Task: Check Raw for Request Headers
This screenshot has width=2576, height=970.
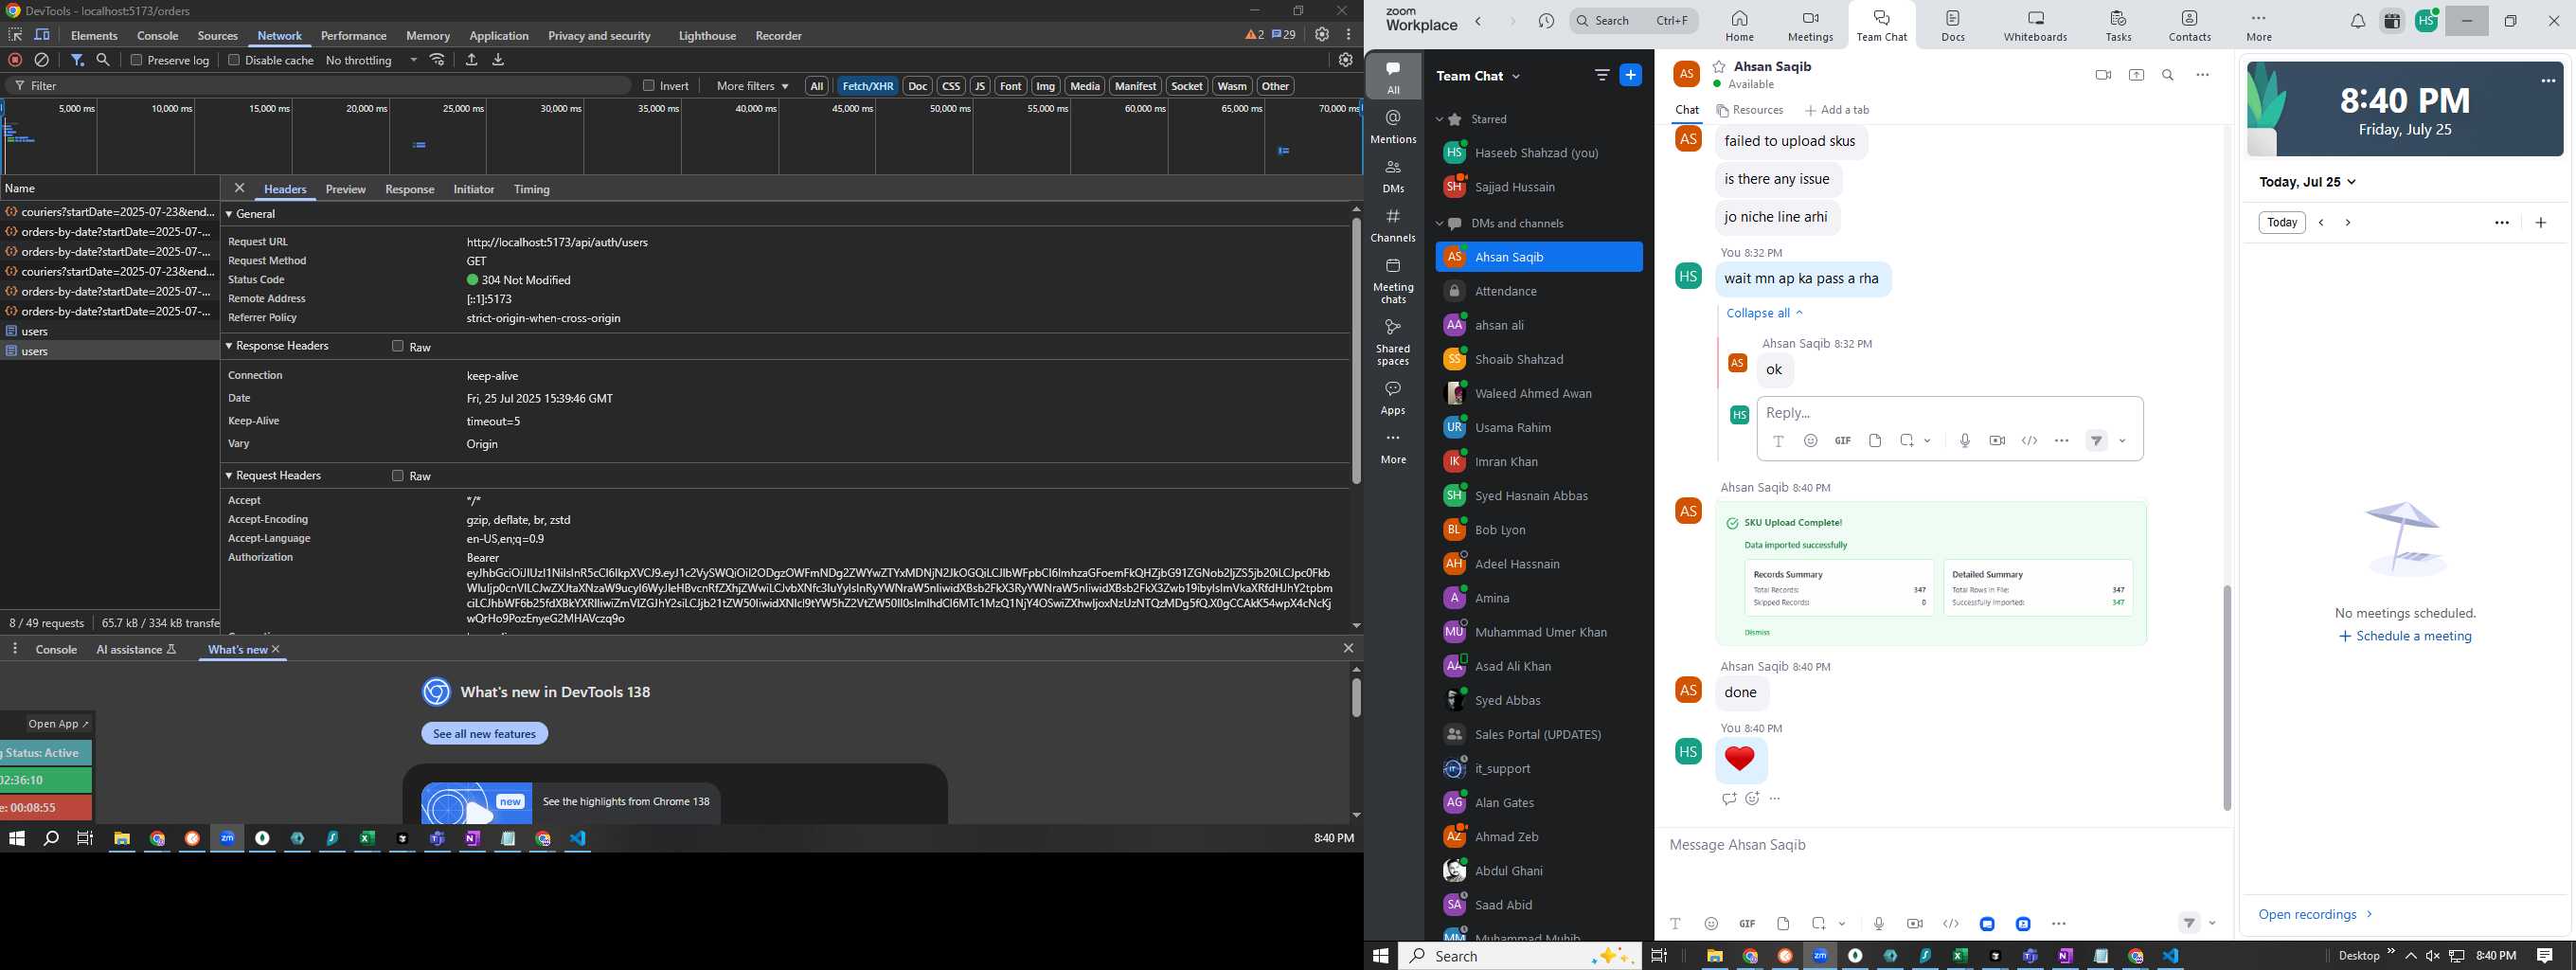Action: tap(398, 476)
